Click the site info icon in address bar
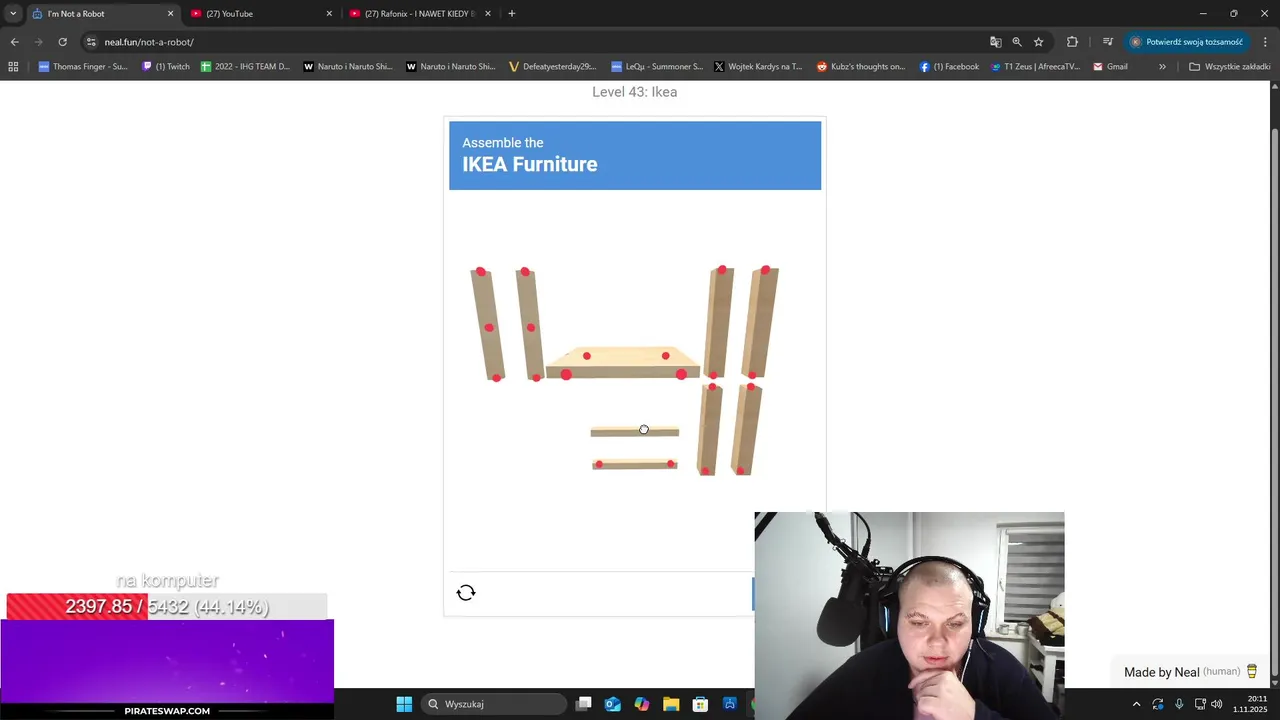Screen dimensions: 1280x720 [x=91, y=42]
